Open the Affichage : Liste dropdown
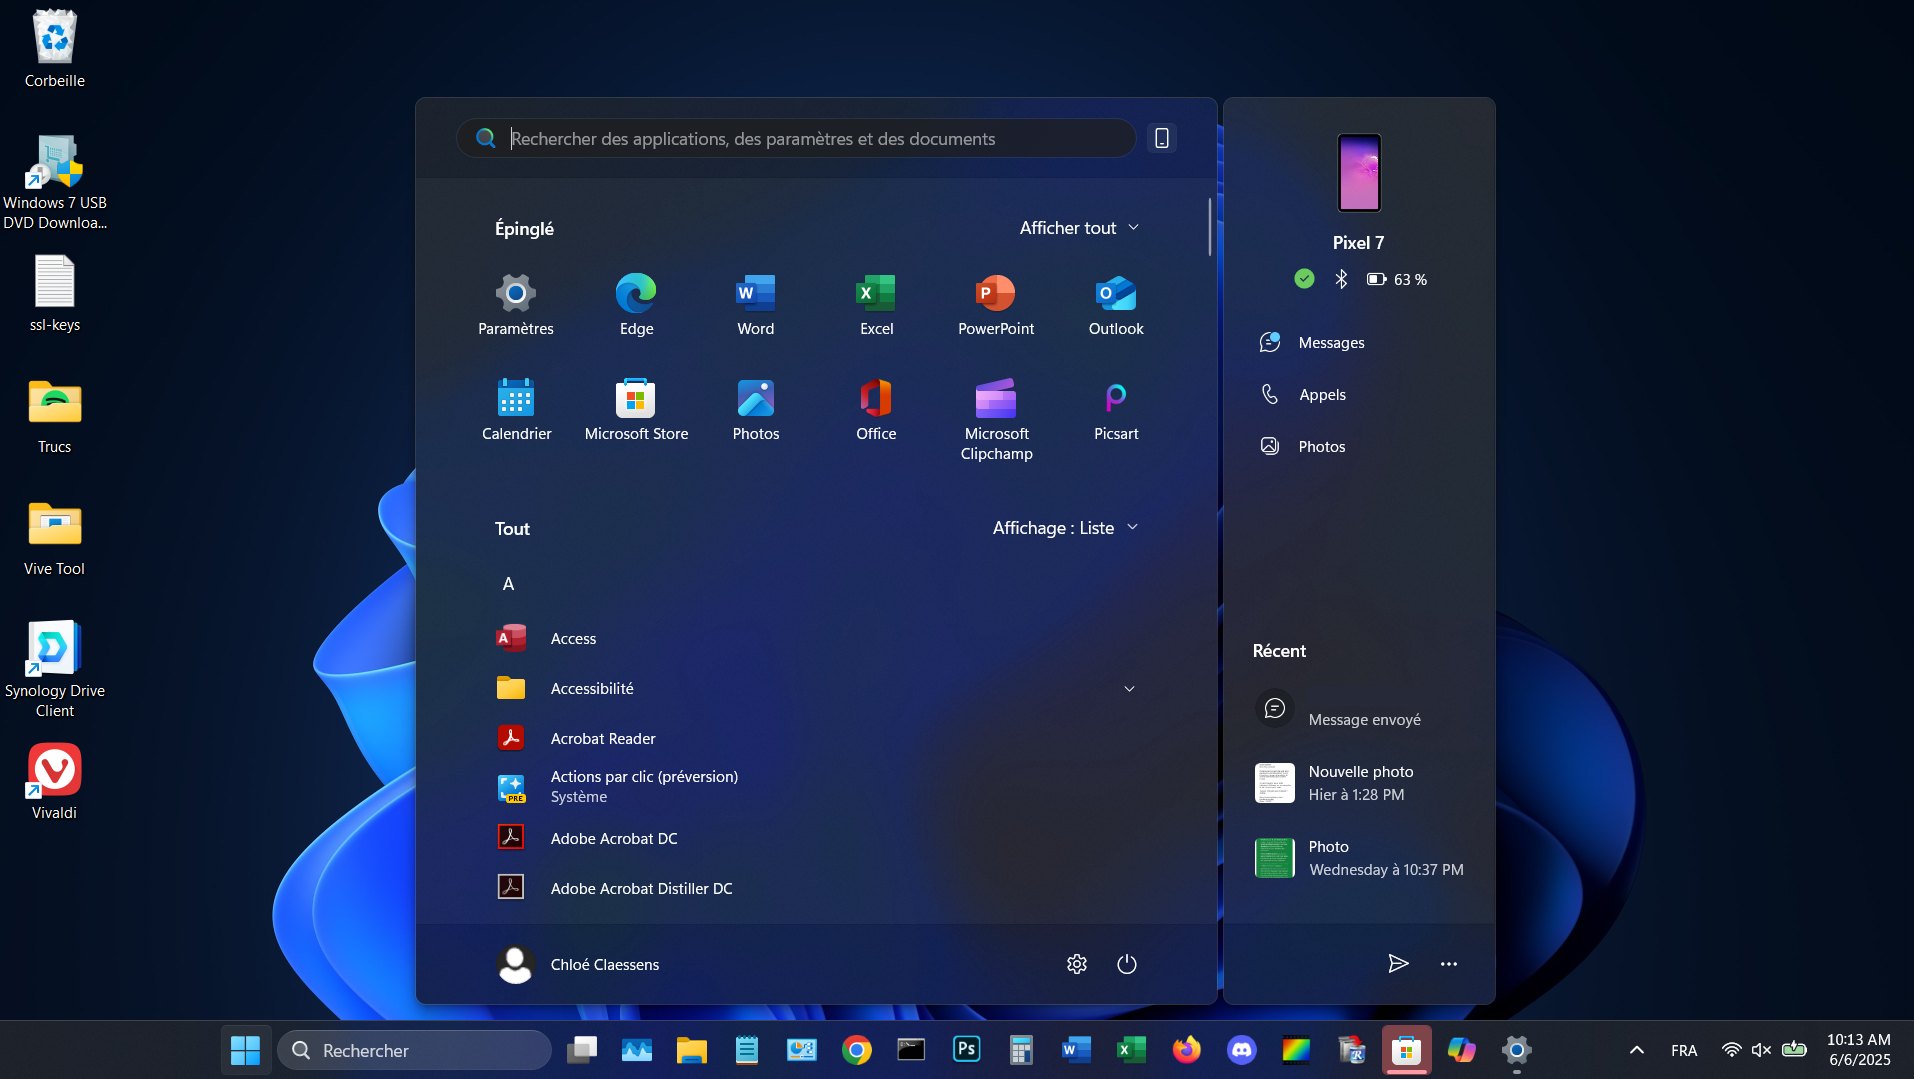1914x1079 pixels. point(1065,528)
